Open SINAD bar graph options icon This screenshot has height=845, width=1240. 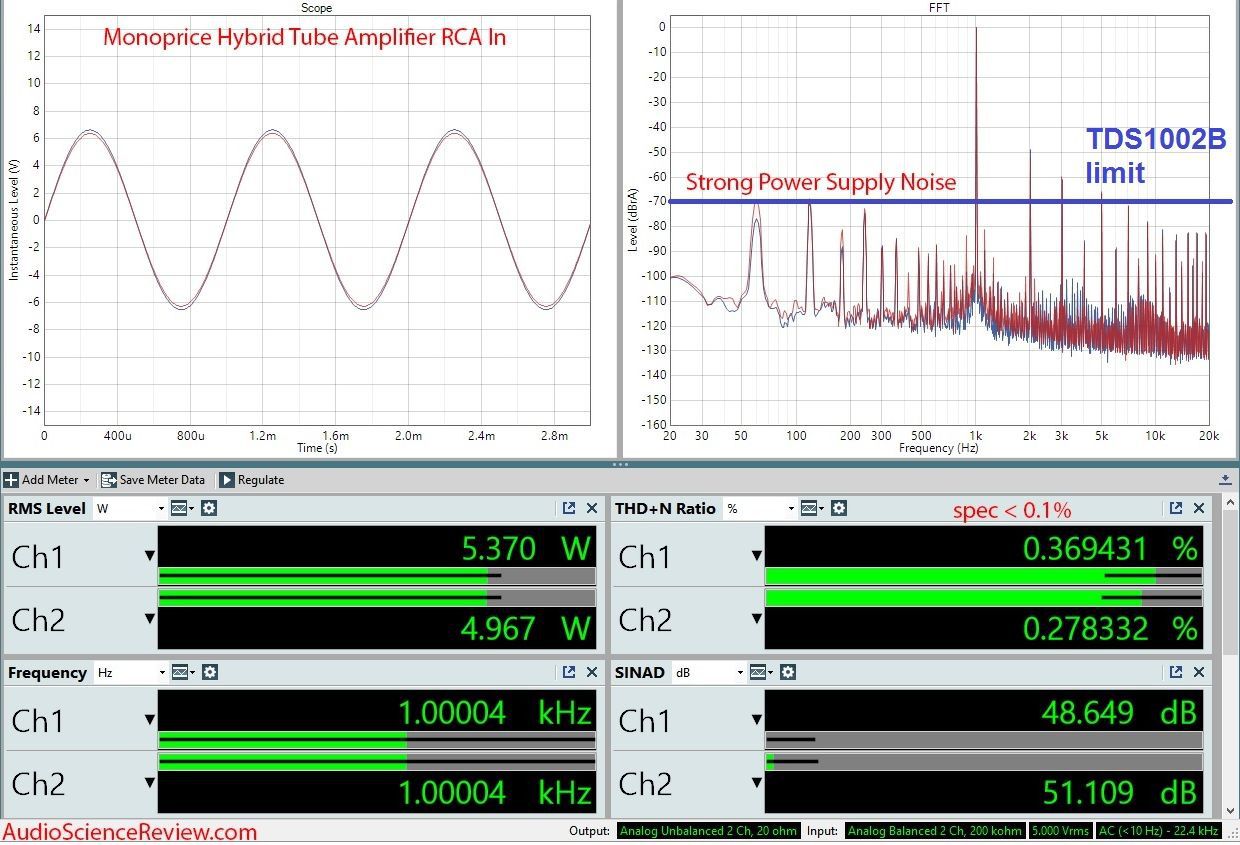[760, 672]
